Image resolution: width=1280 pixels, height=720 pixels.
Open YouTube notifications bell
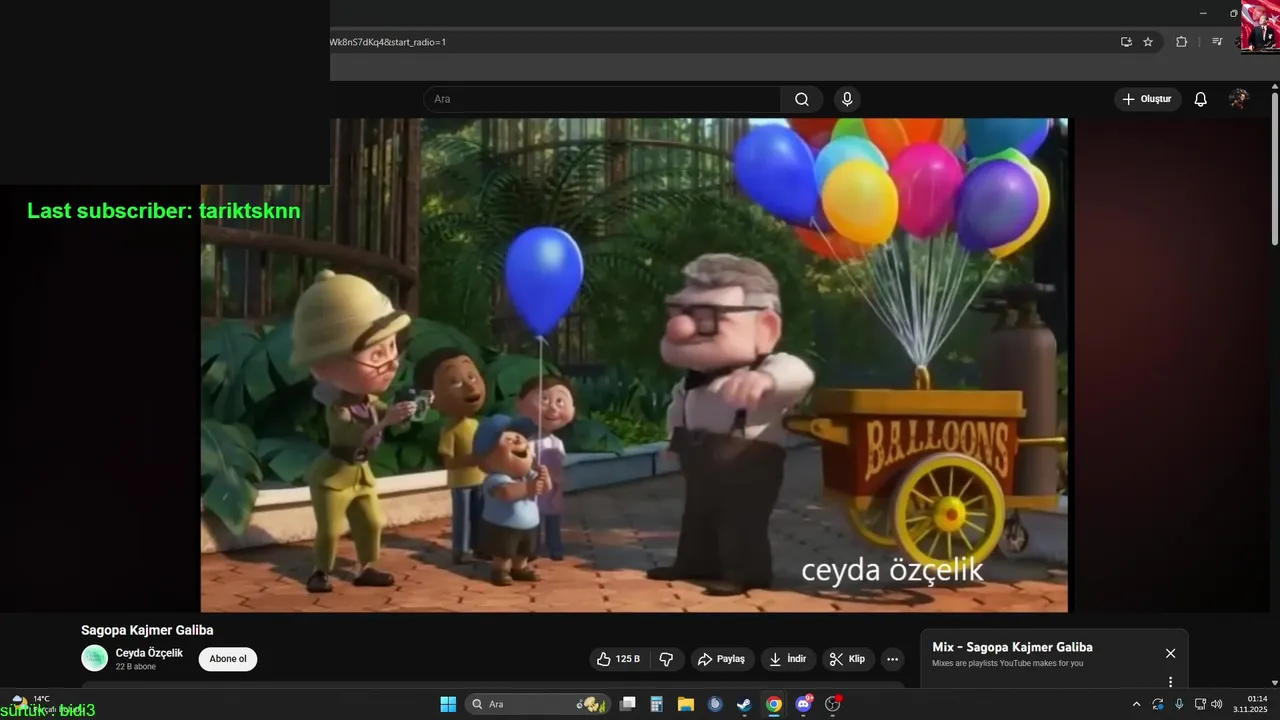[1201, 99]
